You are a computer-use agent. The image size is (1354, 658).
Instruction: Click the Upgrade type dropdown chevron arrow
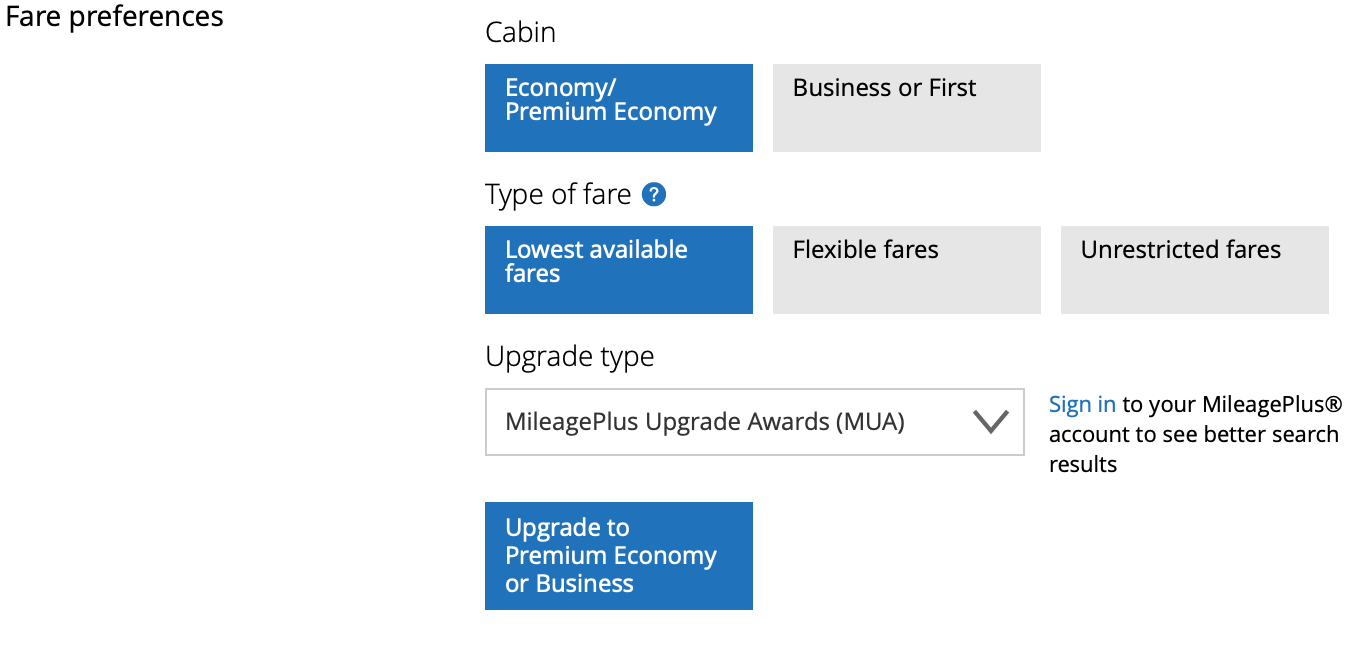(990, 422)
